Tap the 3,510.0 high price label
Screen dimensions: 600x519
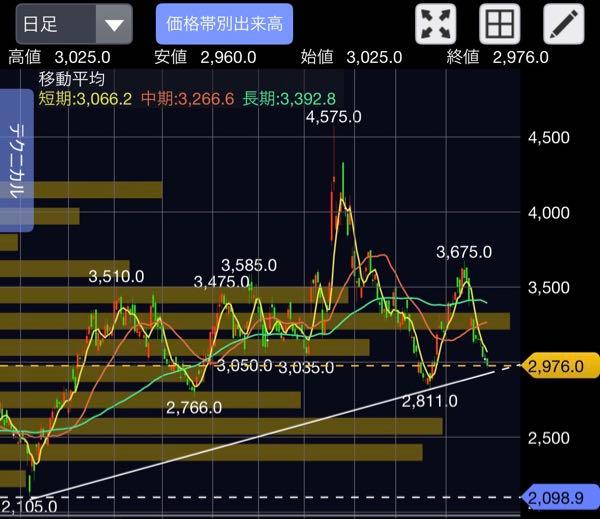(116, 276)
